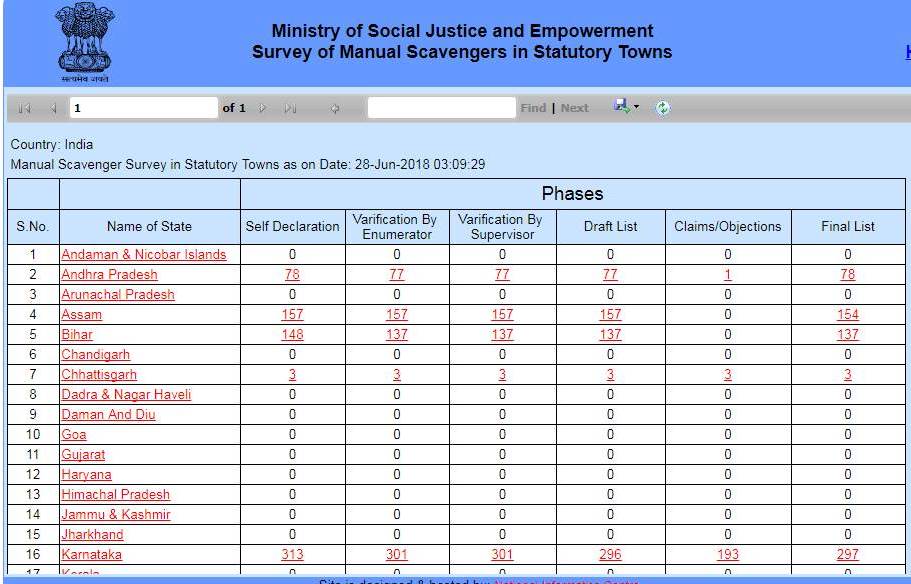
Task: Open Karnataka Self Declaration count 313
Action: [x=292, y=554]
